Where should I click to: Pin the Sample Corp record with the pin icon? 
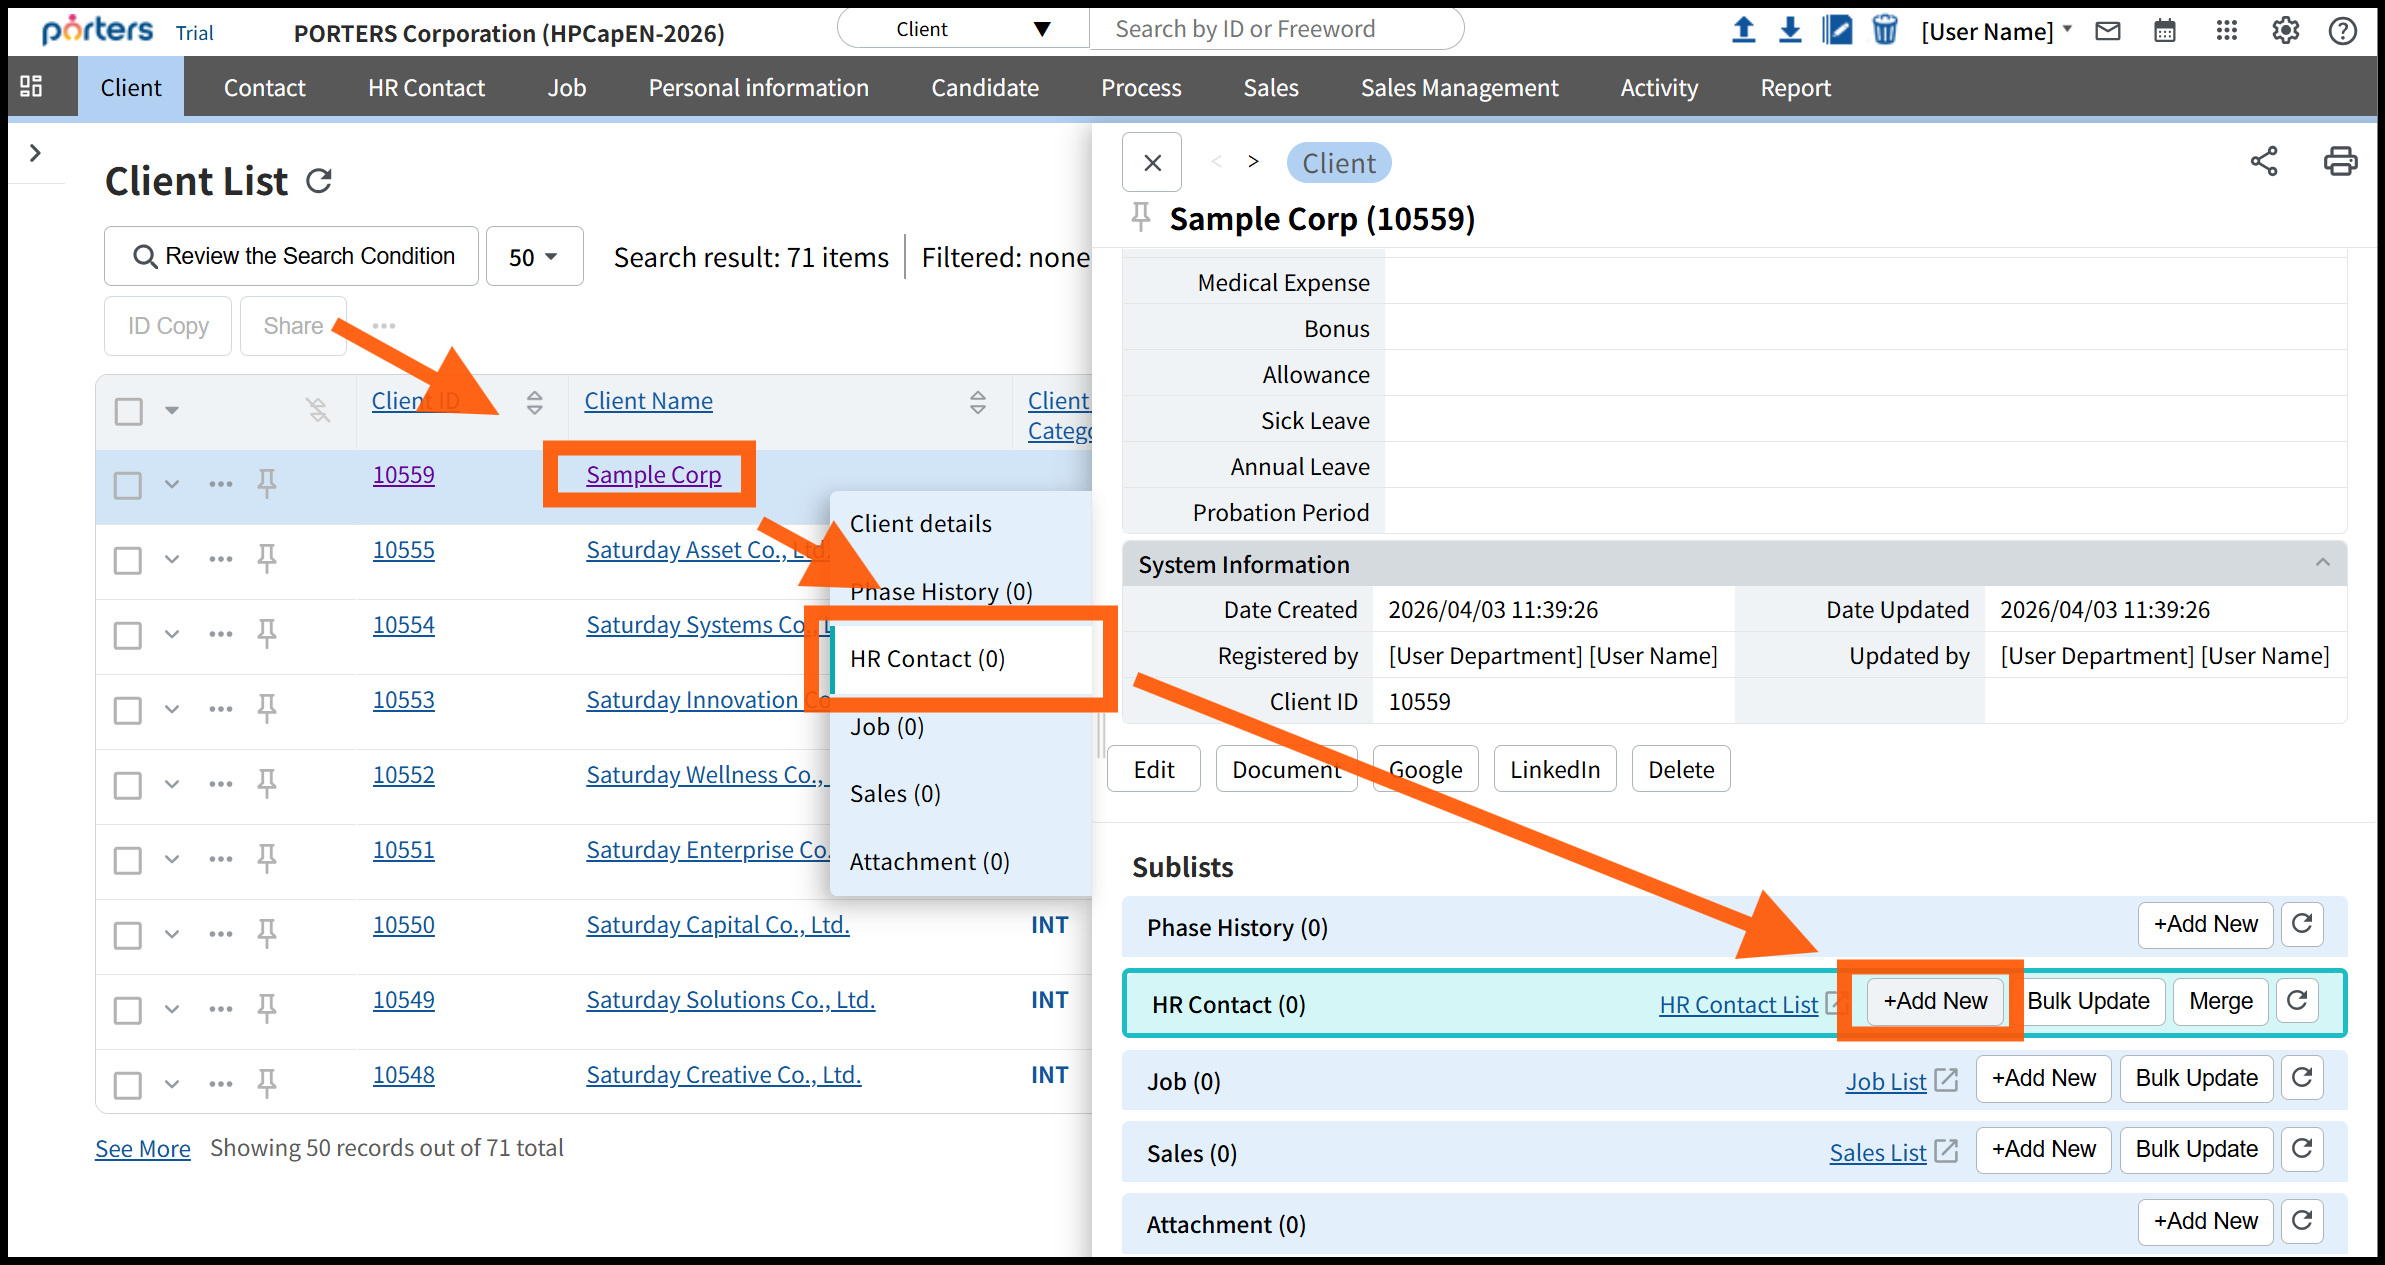(1141, 216)
